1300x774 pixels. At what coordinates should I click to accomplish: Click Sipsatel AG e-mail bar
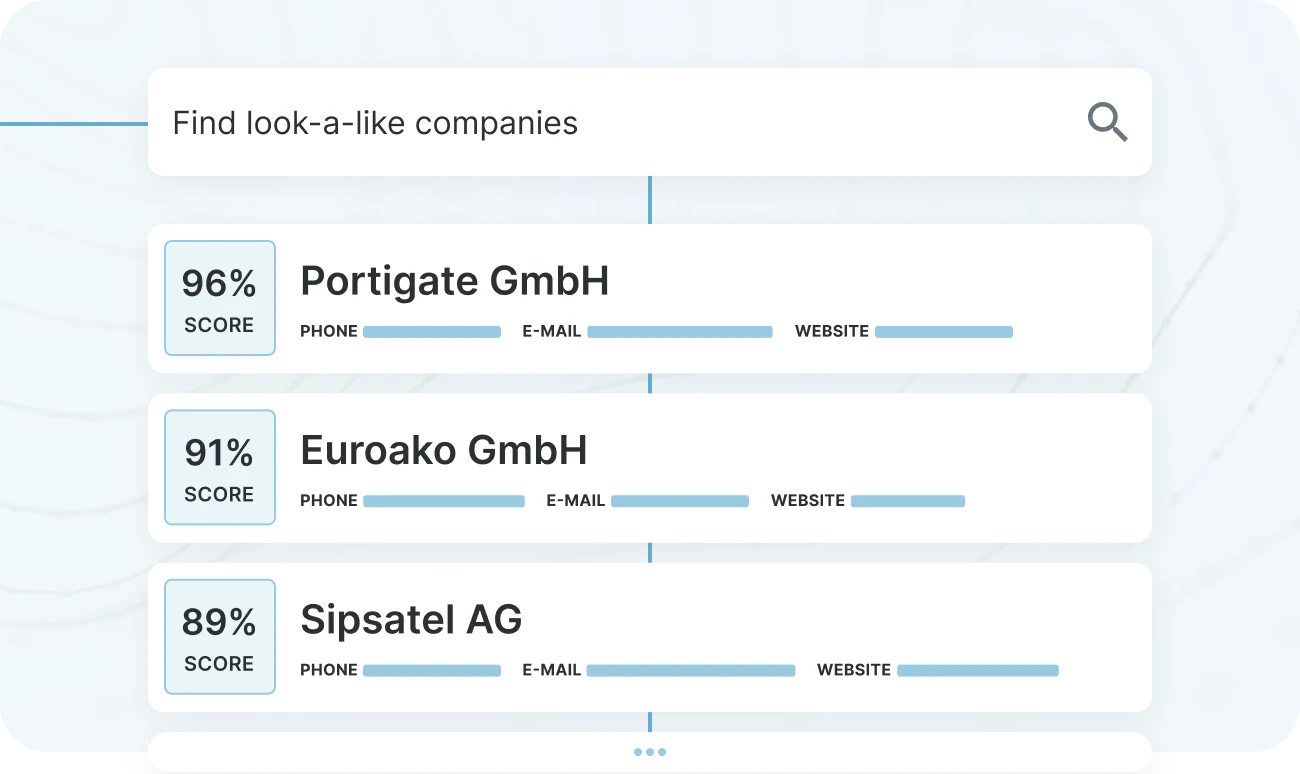coord(690,671)
